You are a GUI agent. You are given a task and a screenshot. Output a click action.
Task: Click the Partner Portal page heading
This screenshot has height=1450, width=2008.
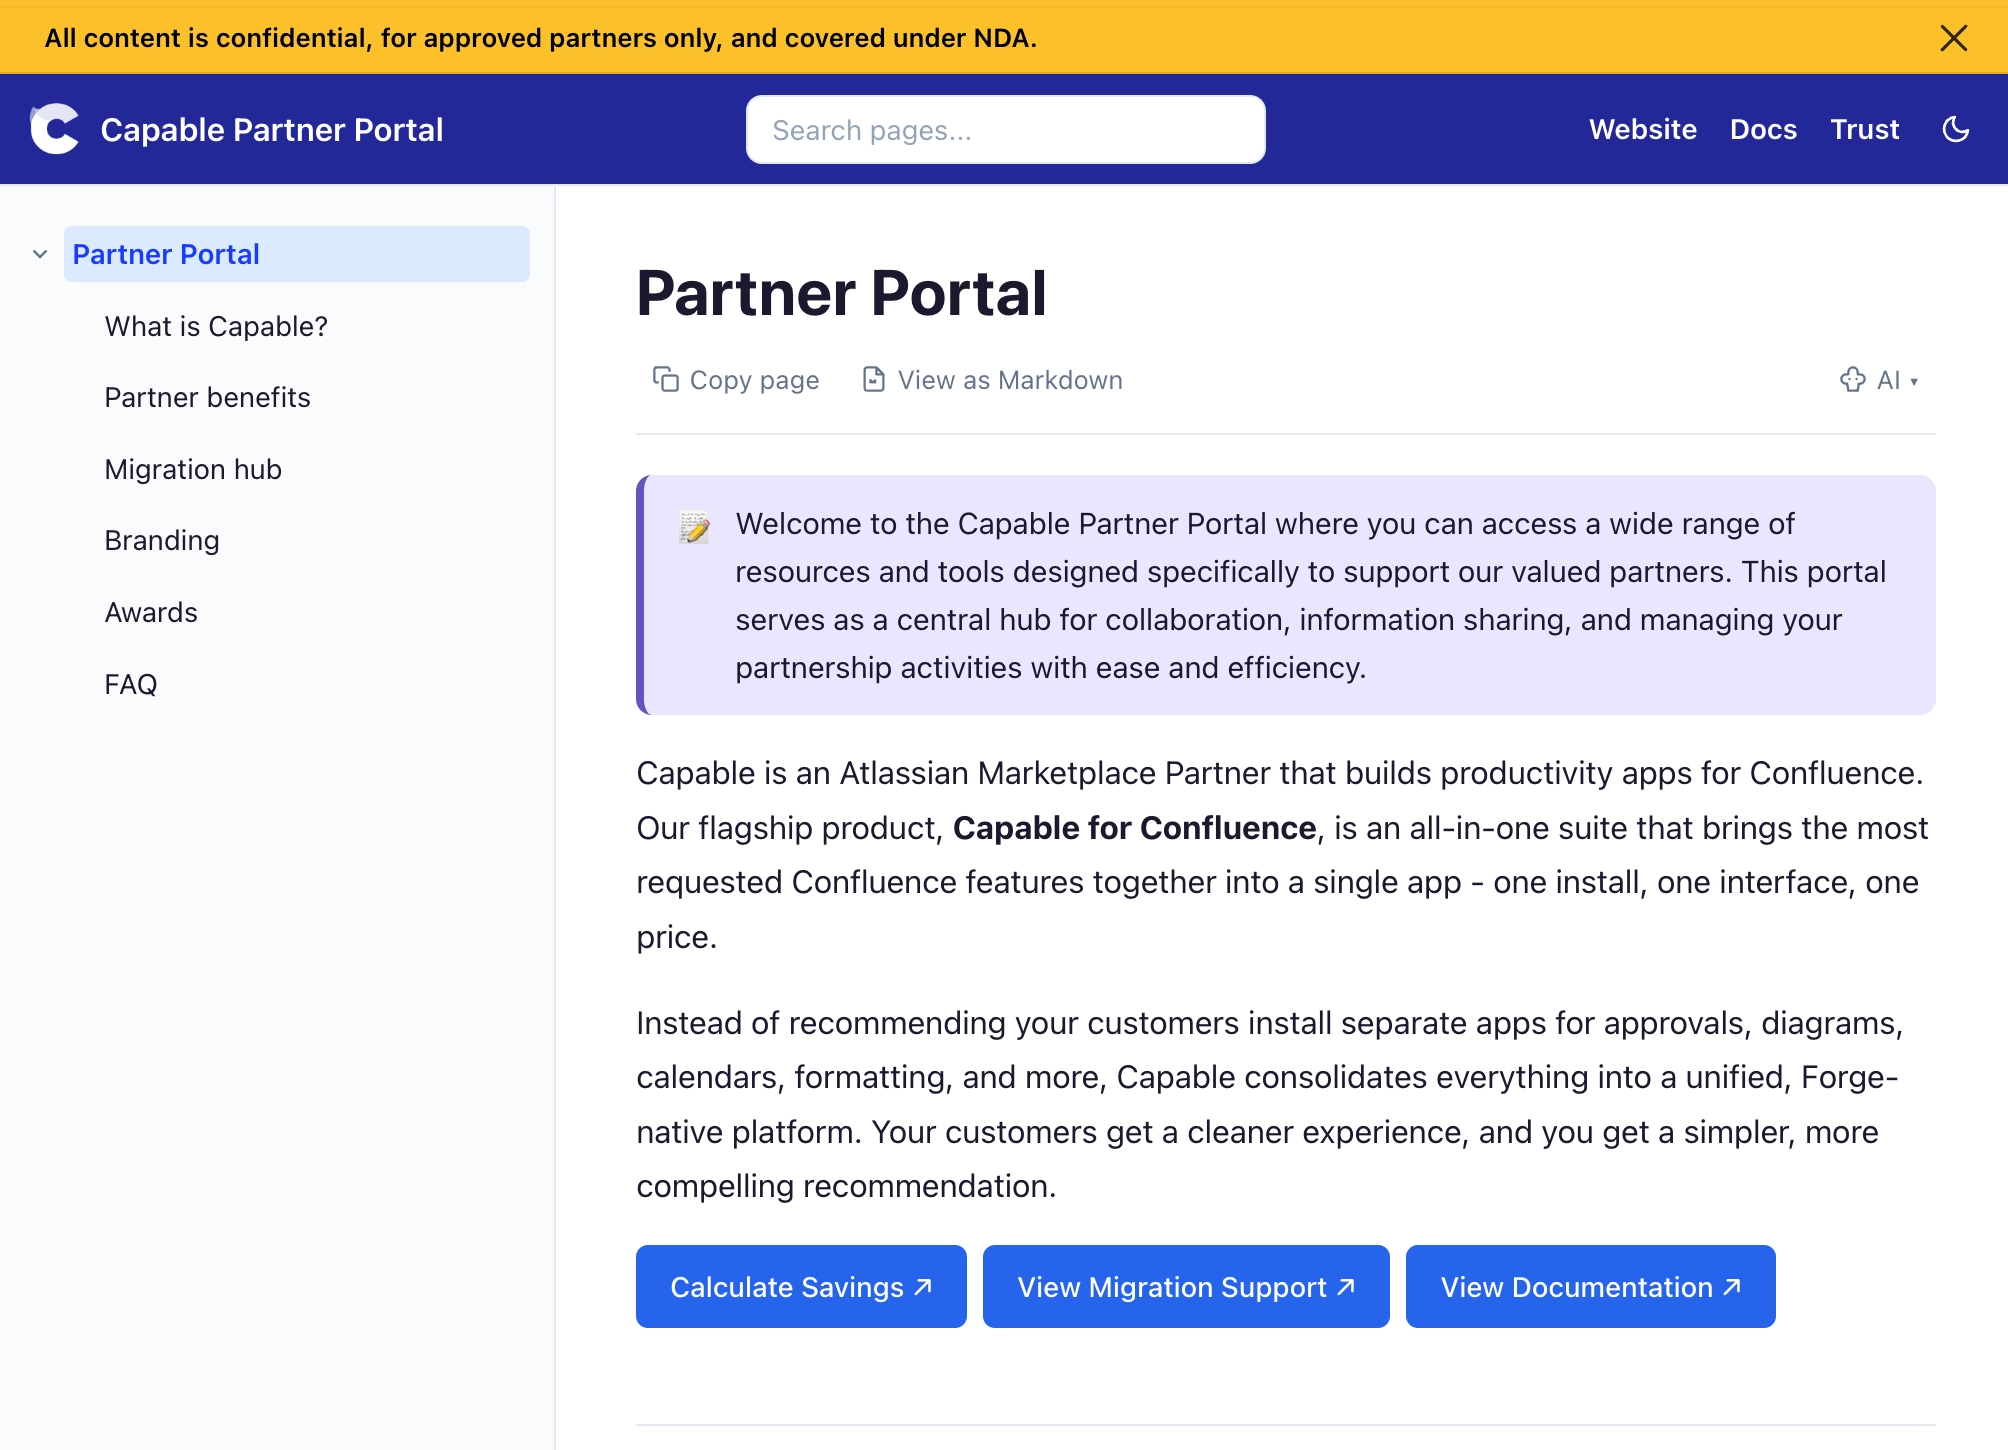pos(841,293)
